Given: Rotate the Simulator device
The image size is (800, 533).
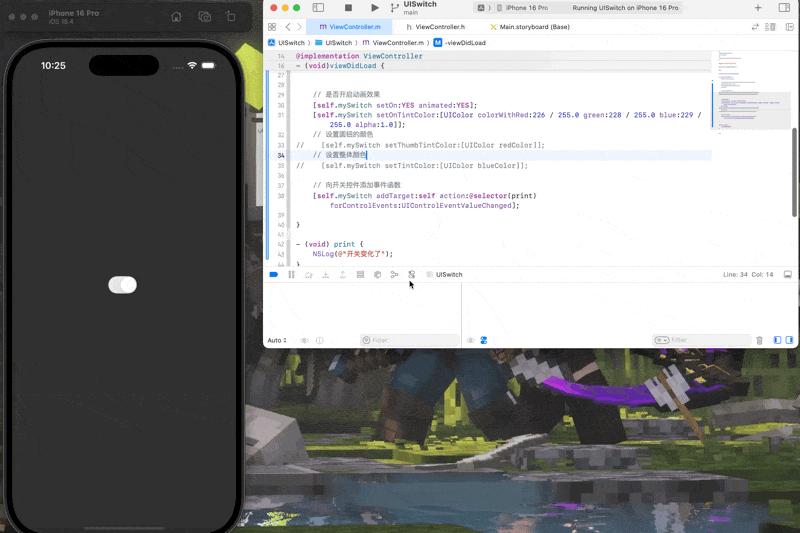Looking at the screenshot, I should [231, 17].
